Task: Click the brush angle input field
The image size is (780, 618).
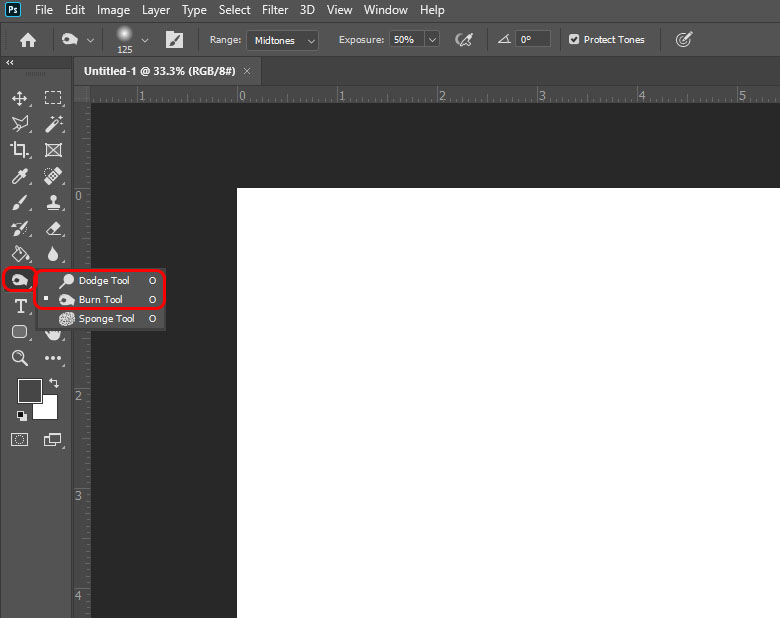Action: 532,40
